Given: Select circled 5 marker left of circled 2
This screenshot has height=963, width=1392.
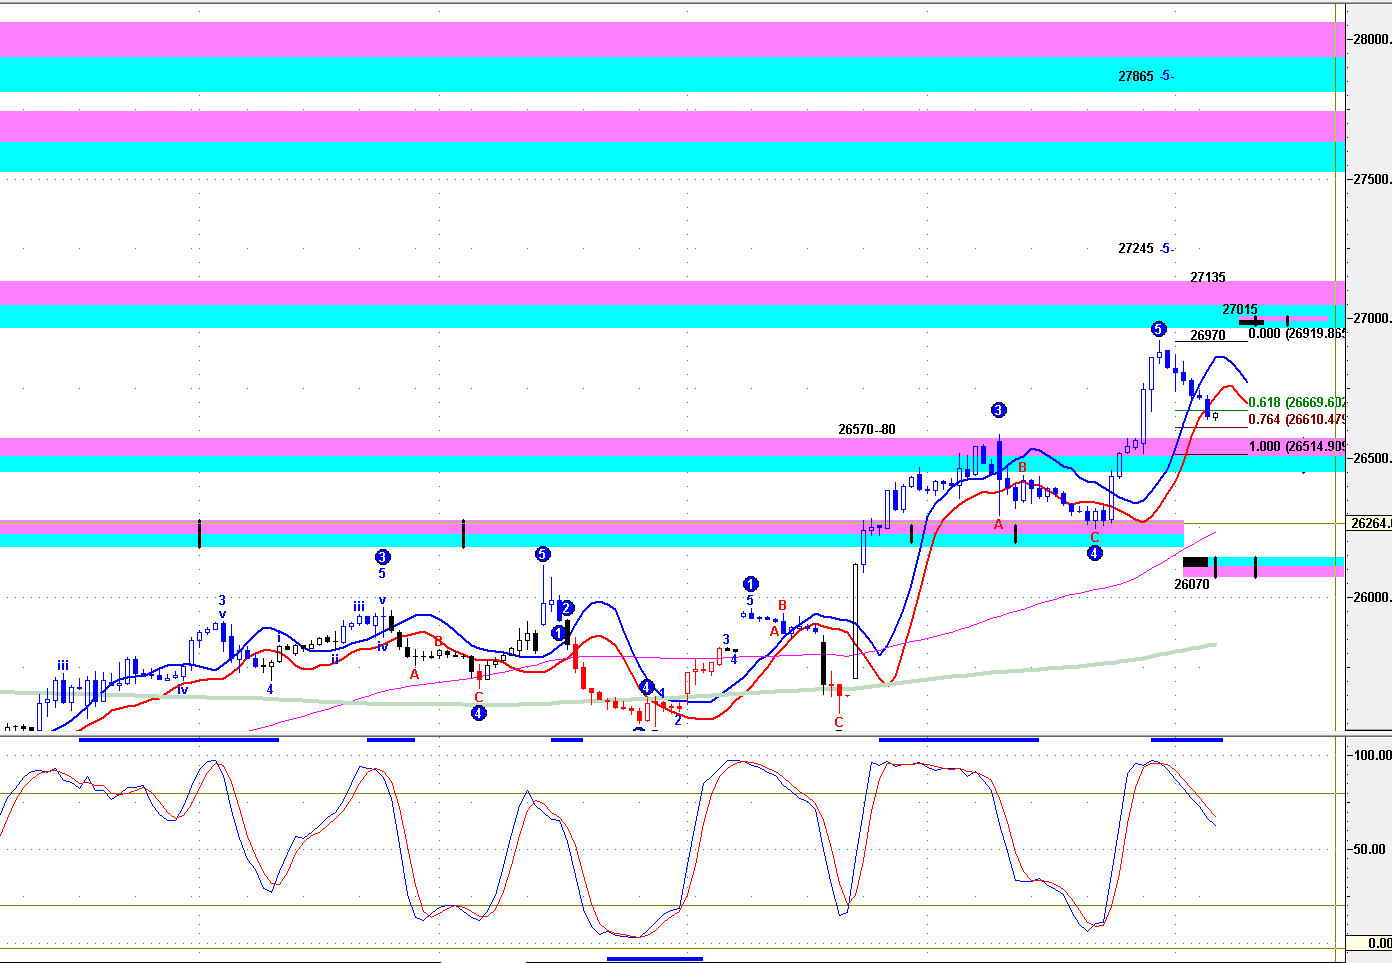Looking at the screenshot, I should click(x=542, y=554).
